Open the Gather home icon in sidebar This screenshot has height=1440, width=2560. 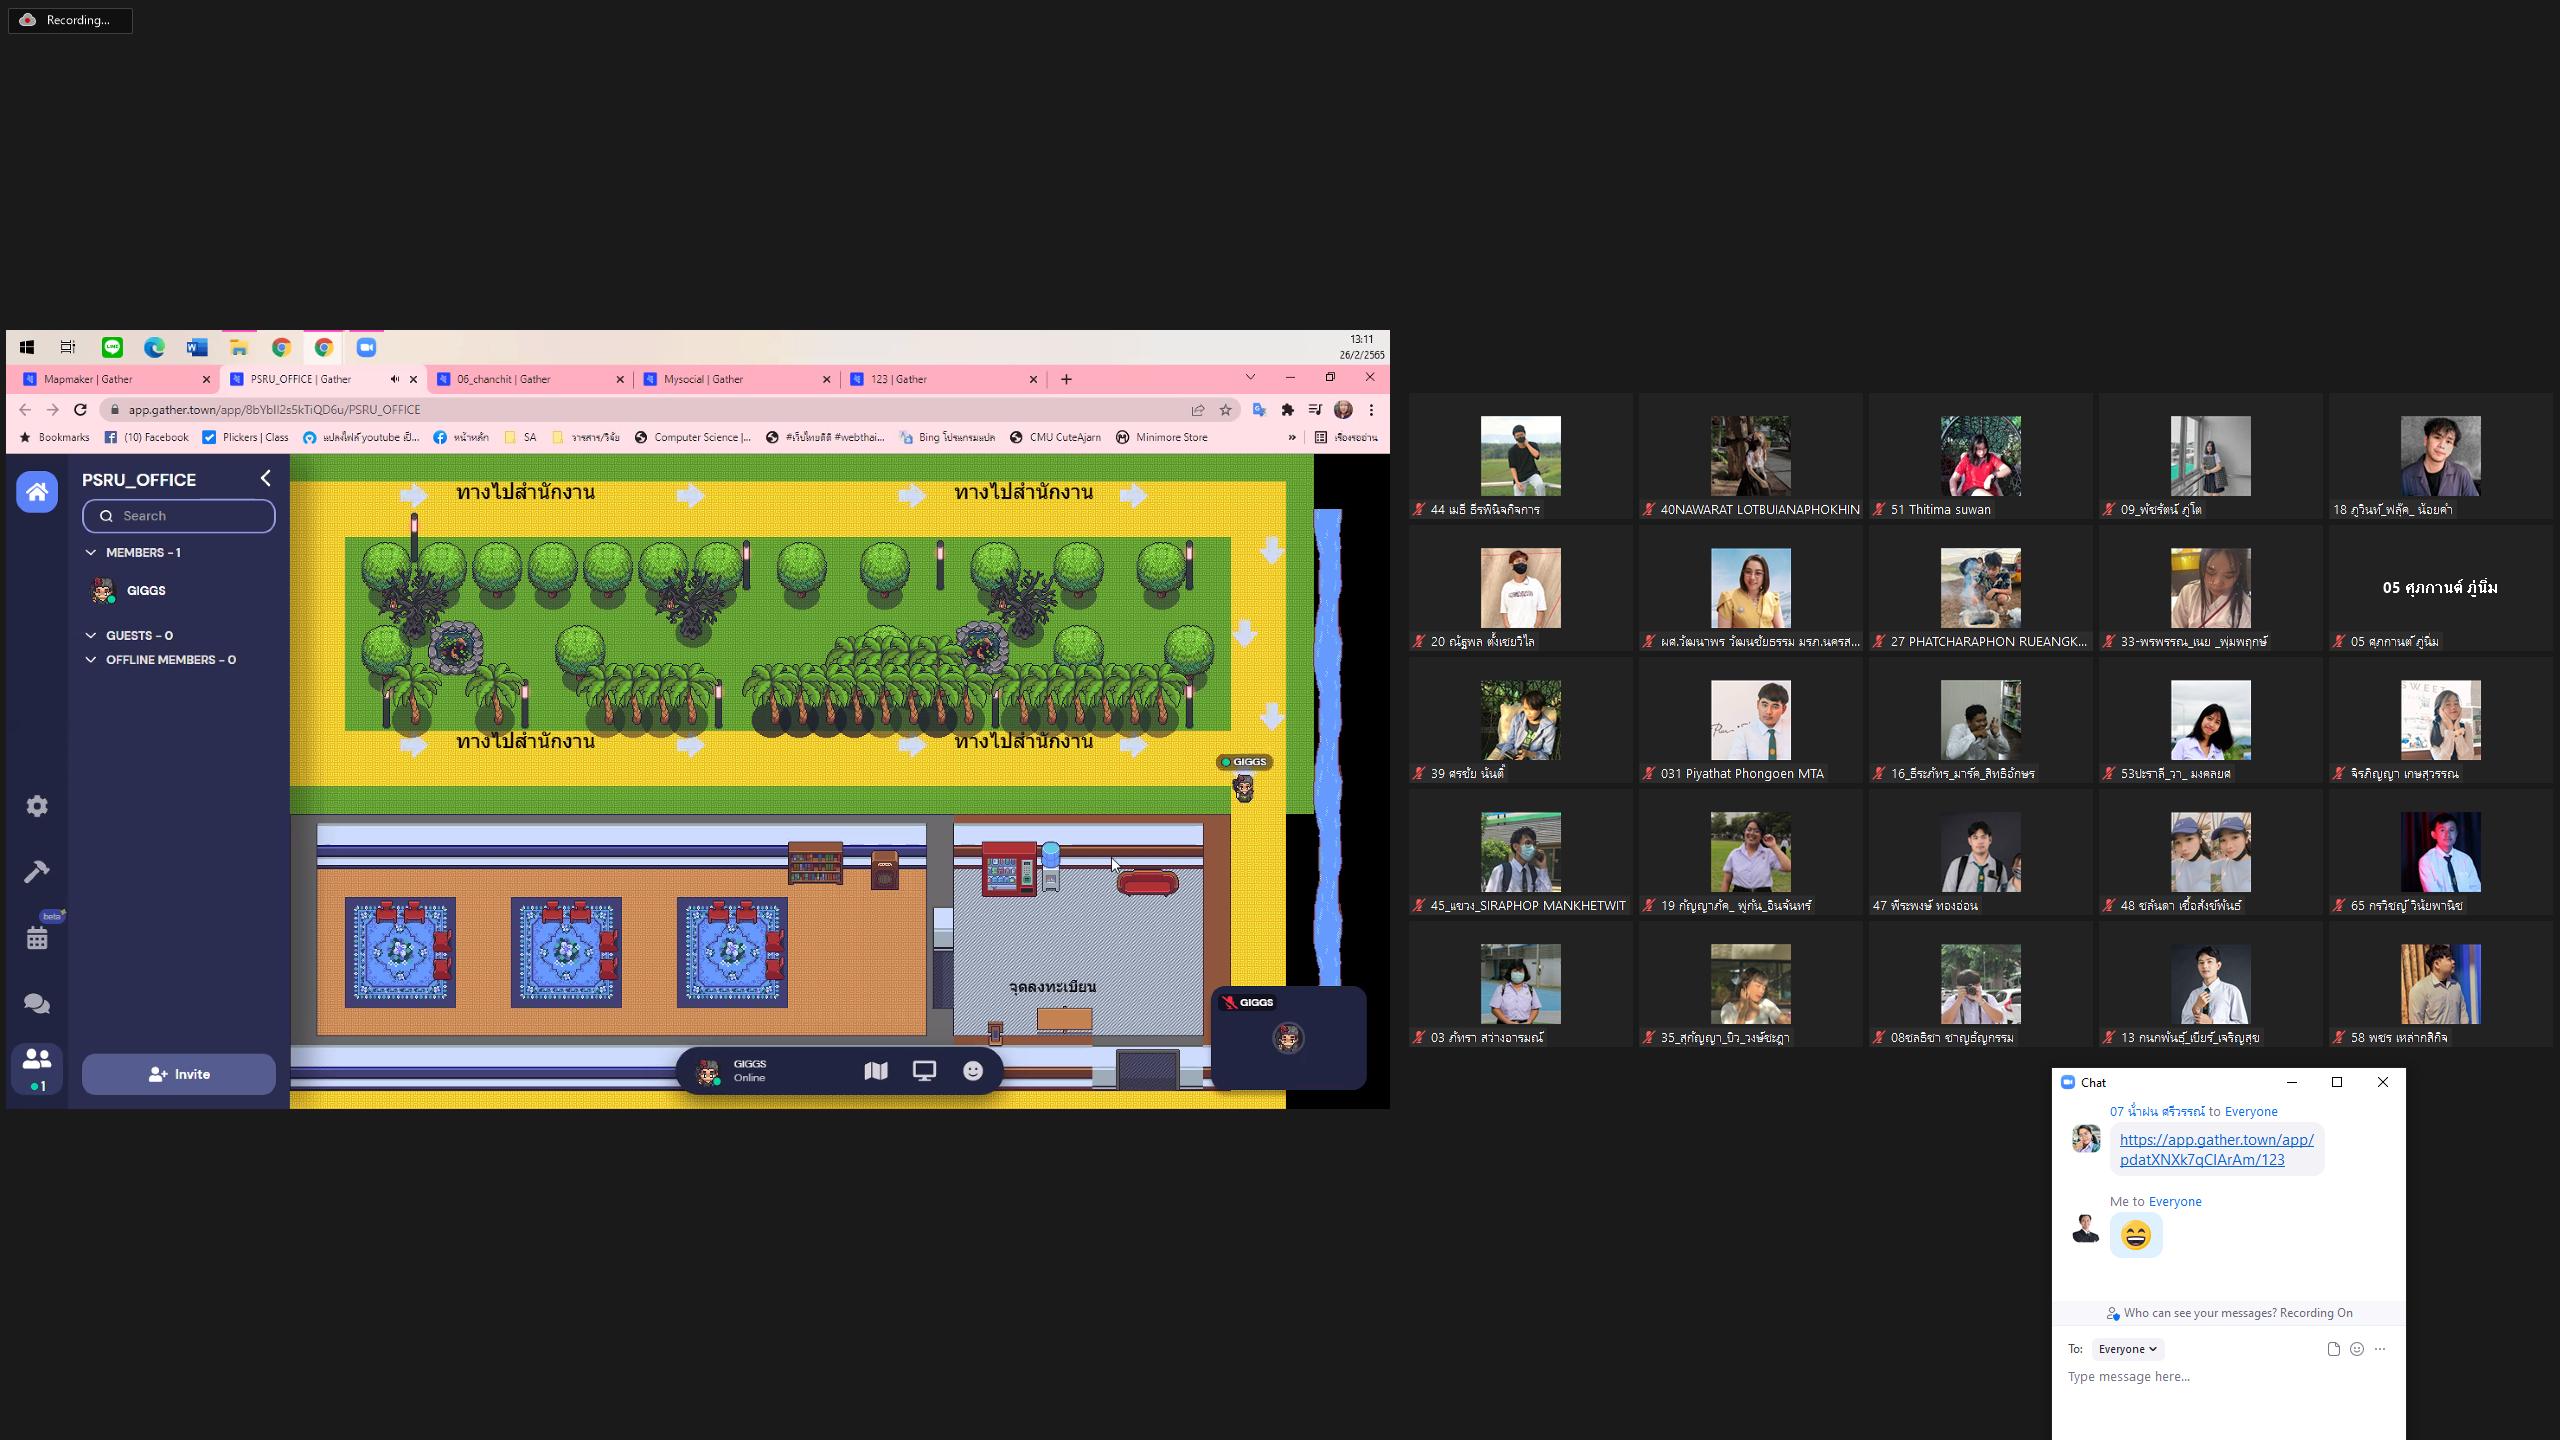click(37, 492)
